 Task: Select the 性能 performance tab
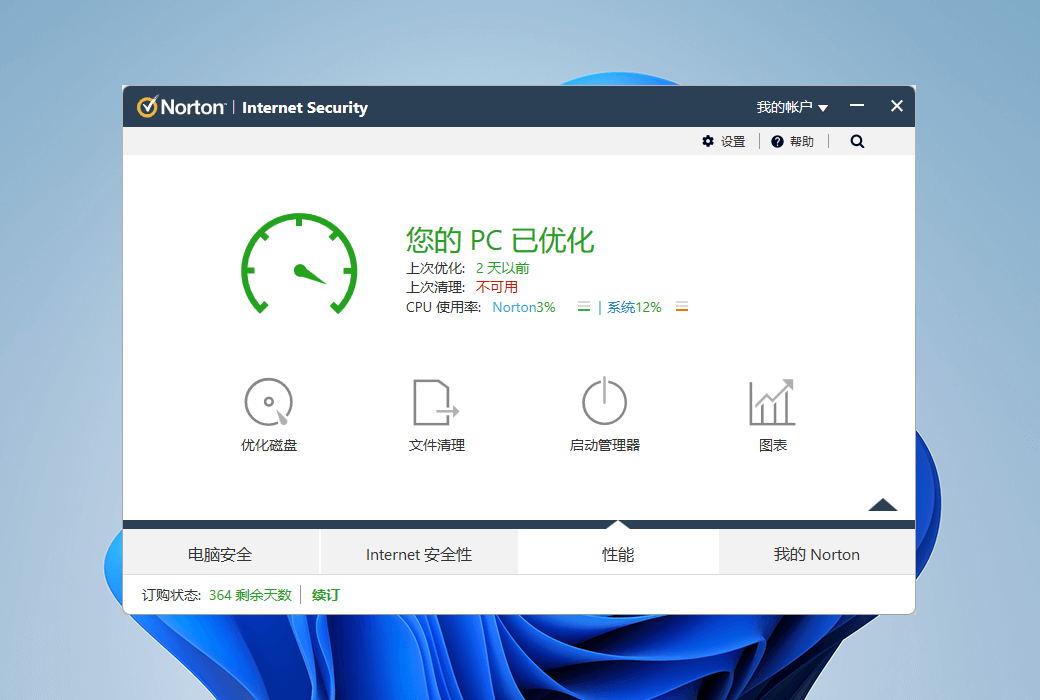tap(618, 554)
